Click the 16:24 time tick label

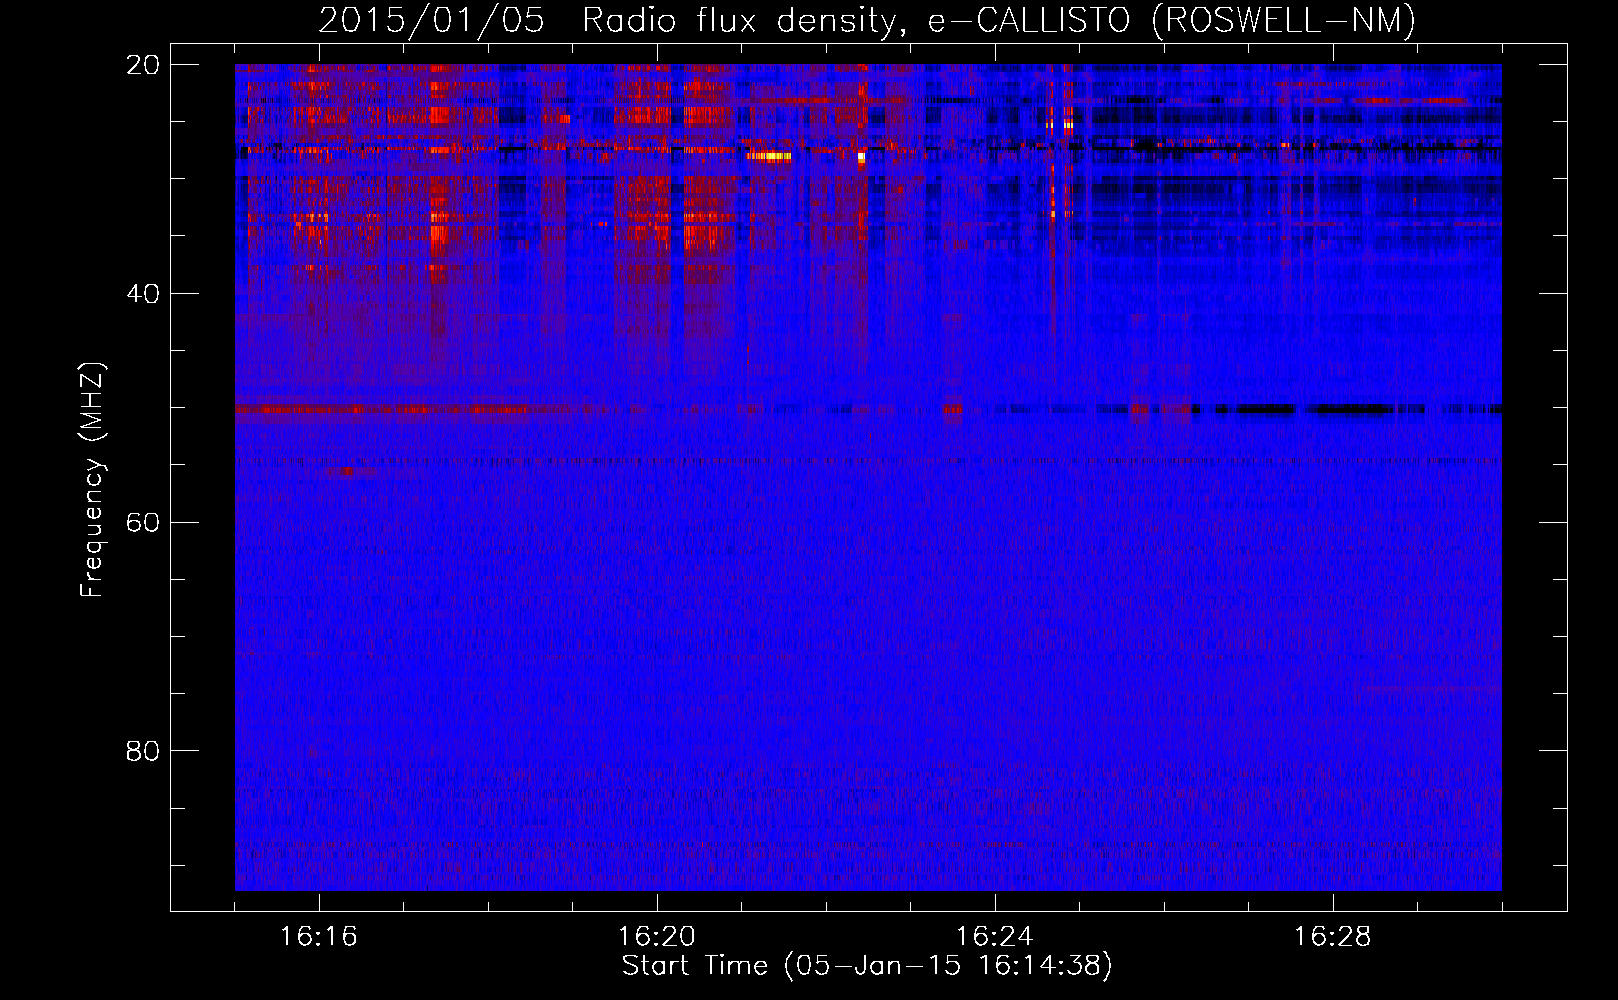[995, 936]
